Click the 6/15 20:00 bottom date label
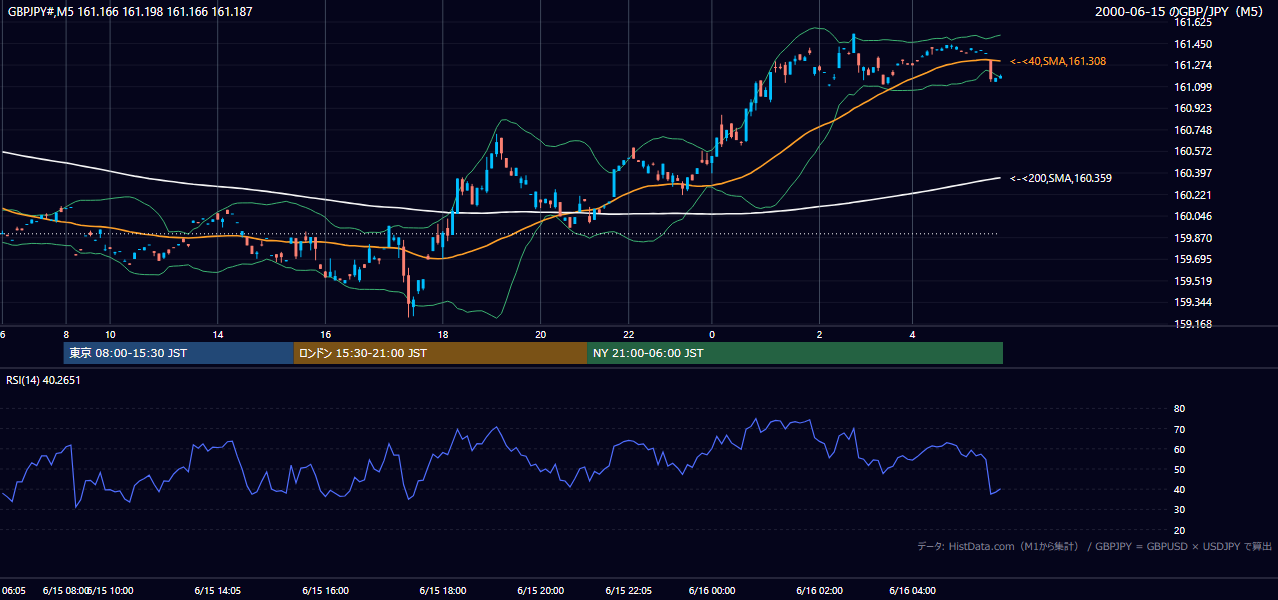The image size is (1278, 600). [x=541, y=591]
